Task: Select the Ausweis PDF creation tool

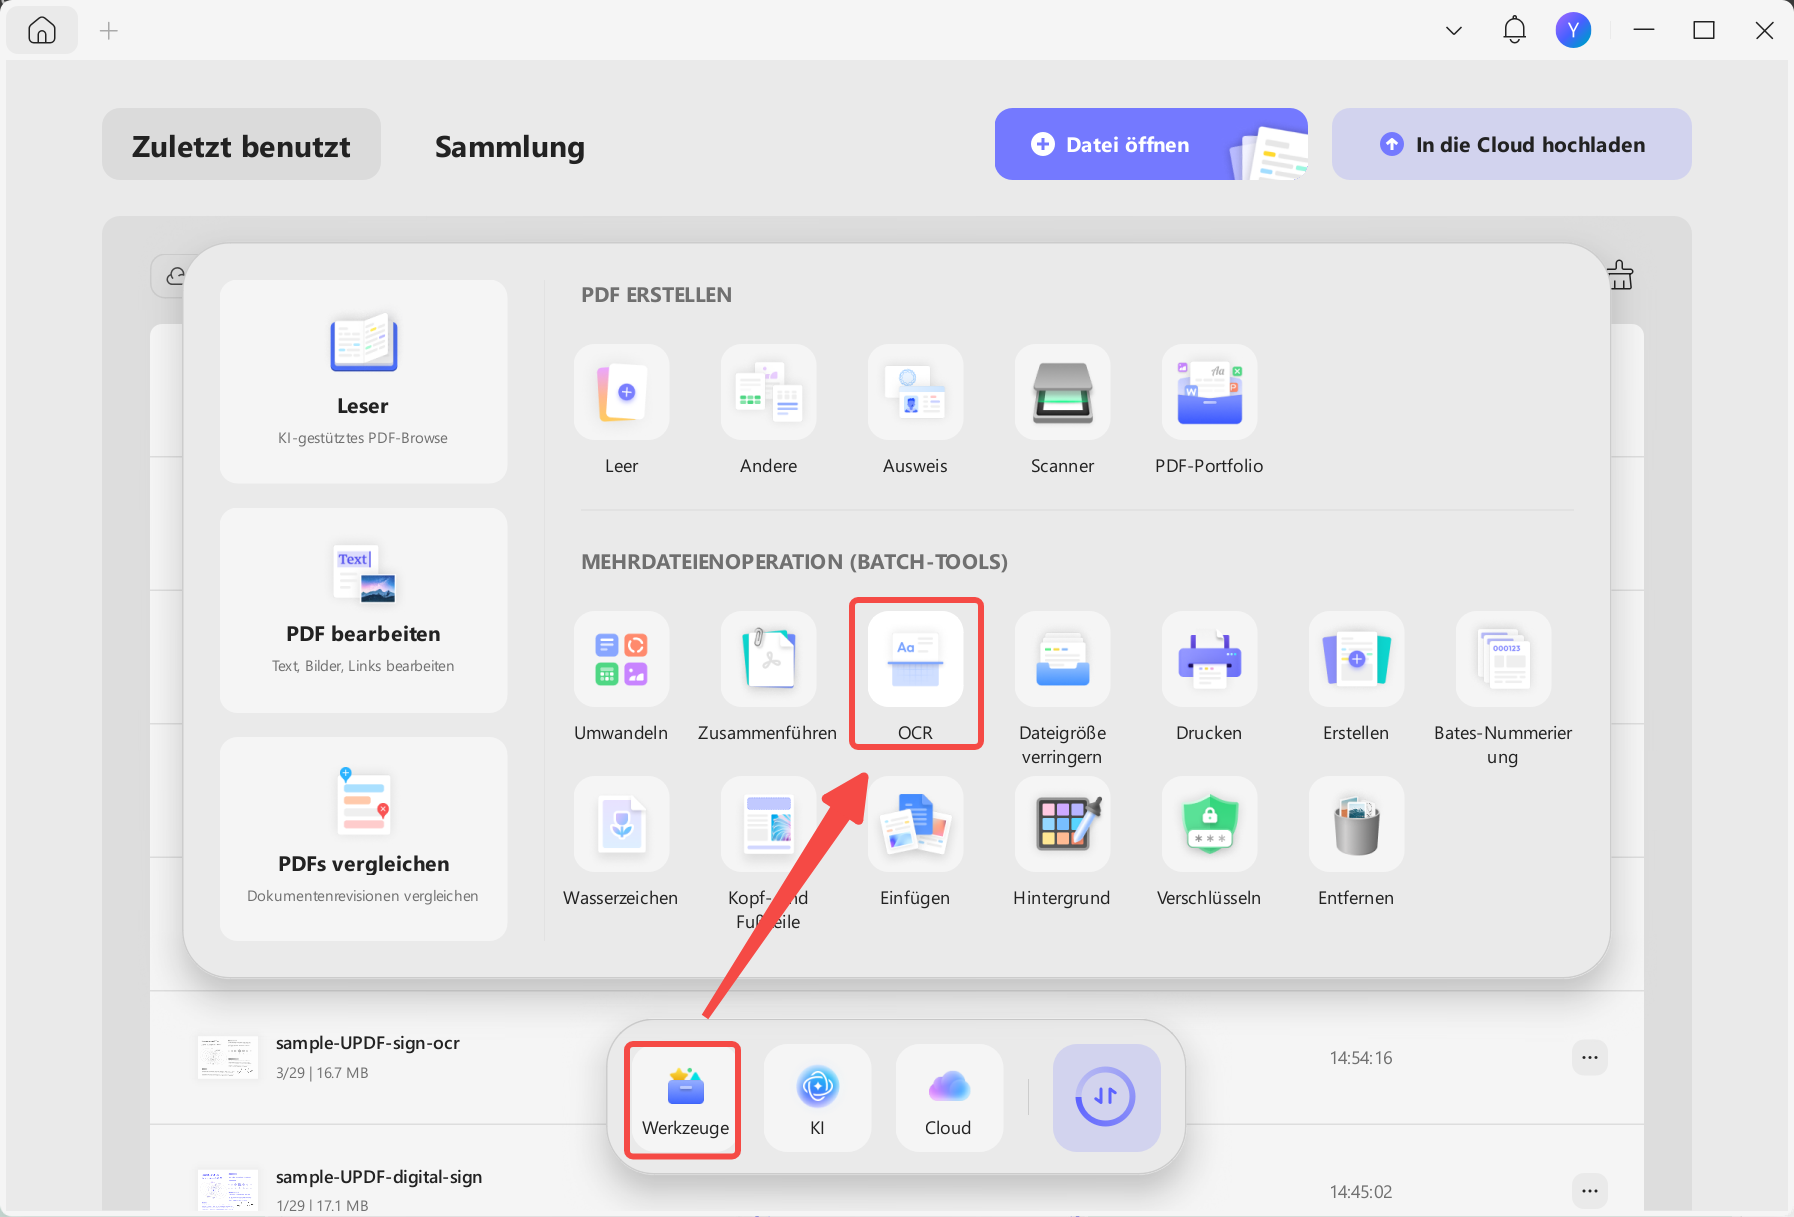Action: tap(915, 392)
